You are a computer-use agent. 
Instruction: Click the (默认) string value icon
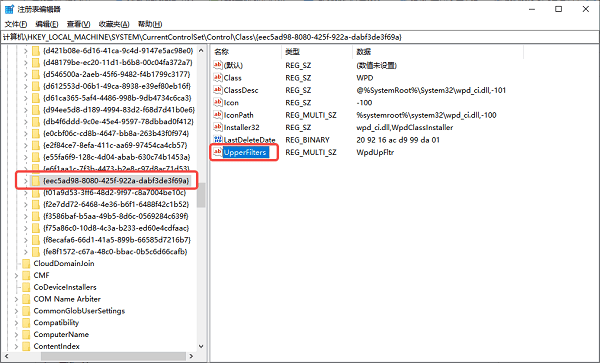point(218,65)
